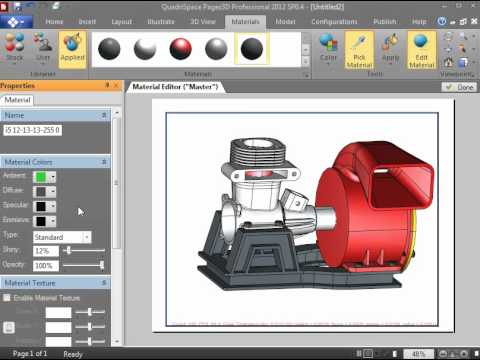Open the 3D View ribbon tab
Viewport: 480px width, 360px height.
[203, 22]
